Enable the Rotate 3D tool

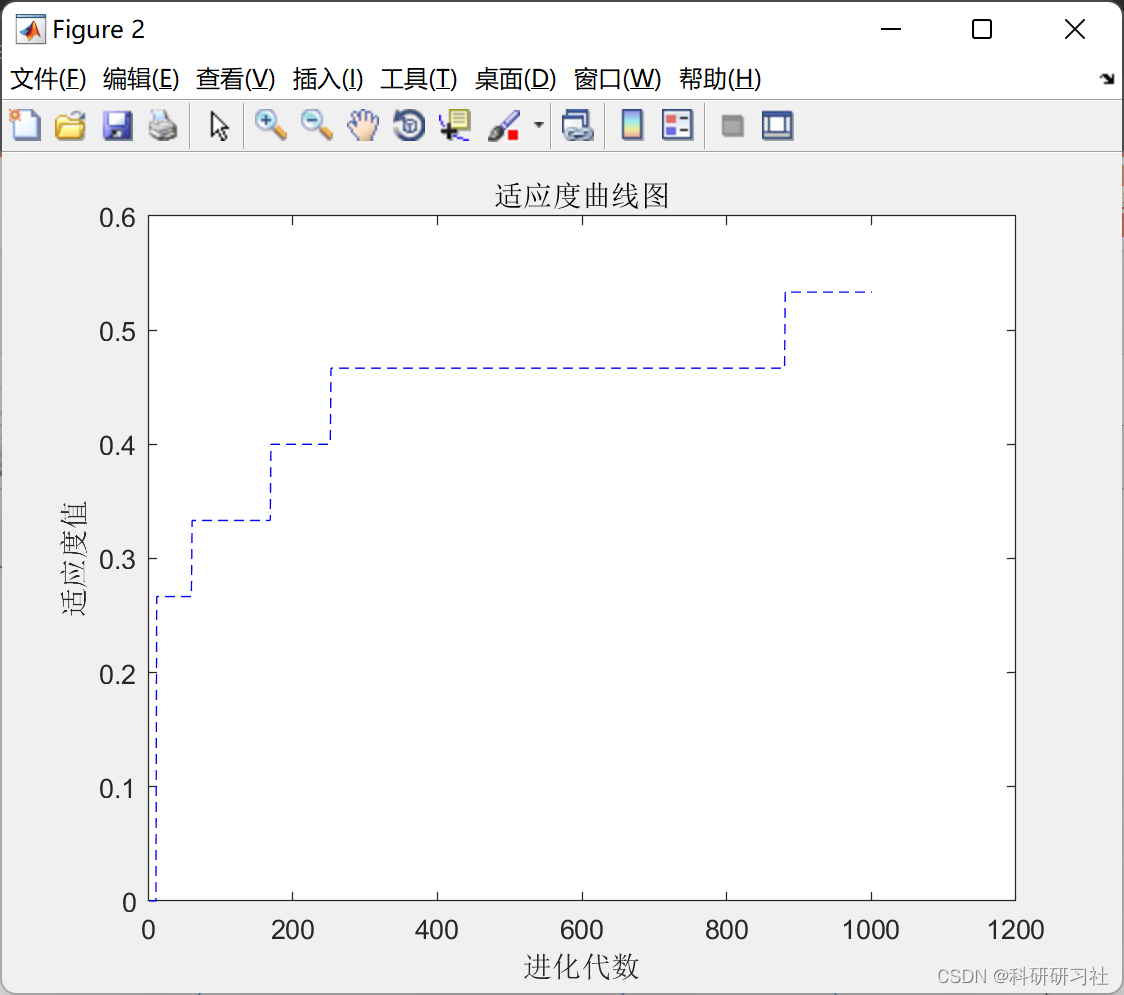[409, 126]
